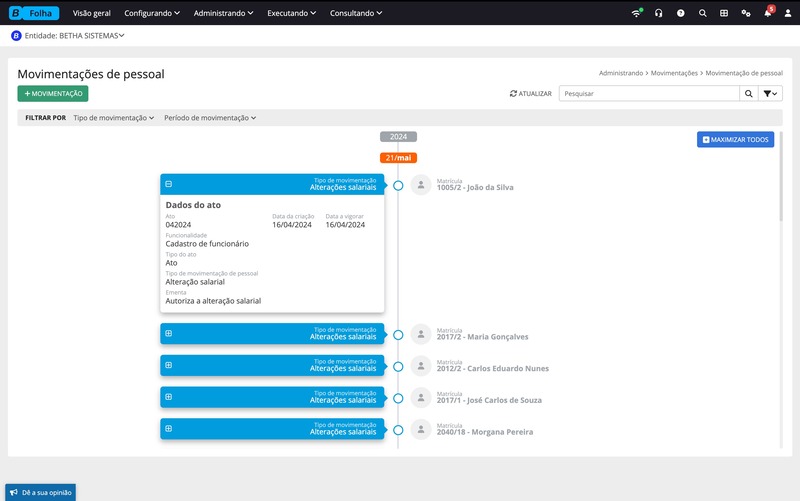The height and width of the screenshot is (501, 800).
Task: Open the notifications bell icon
Action: [x=767, y=13]
